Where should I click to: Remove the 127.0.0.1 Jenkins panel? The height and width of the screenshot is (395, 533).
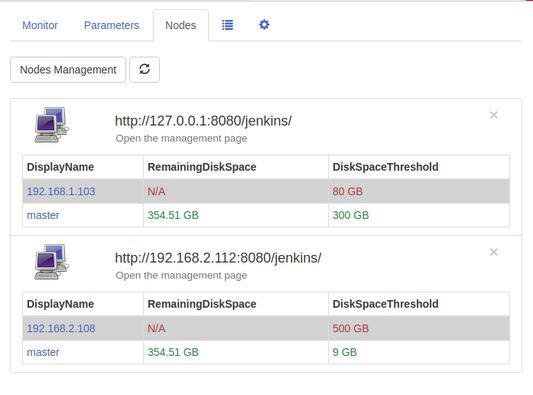click(x=494, y=115)
